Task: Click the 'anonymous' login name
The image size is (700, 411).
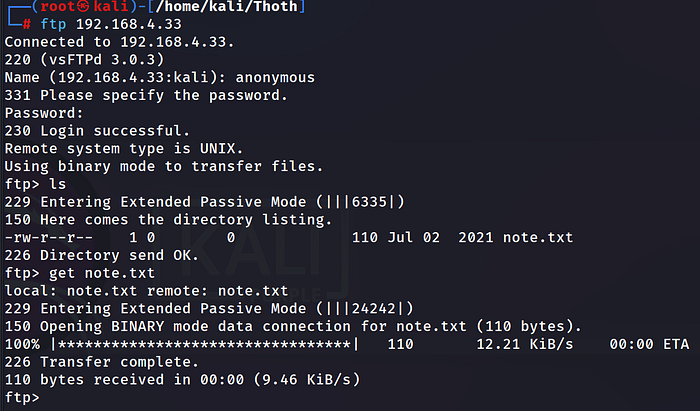Action: [272, 78]
